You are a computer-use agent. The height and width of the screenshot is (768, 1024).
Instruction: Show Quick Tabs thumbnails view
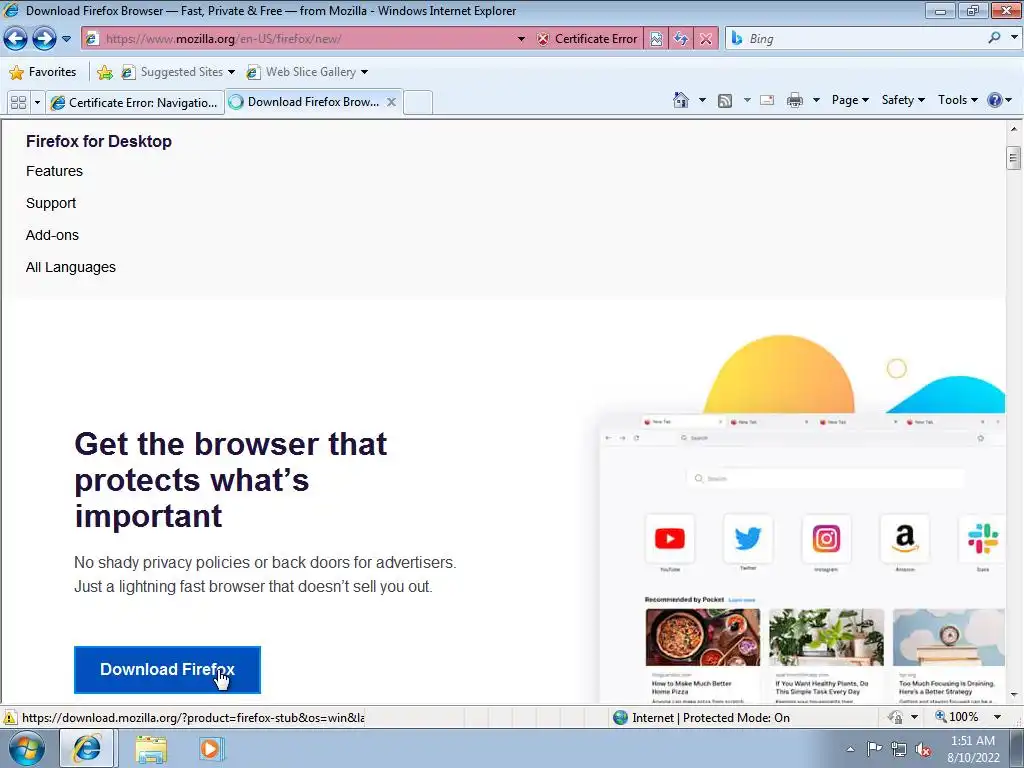(x=18, y=103)
